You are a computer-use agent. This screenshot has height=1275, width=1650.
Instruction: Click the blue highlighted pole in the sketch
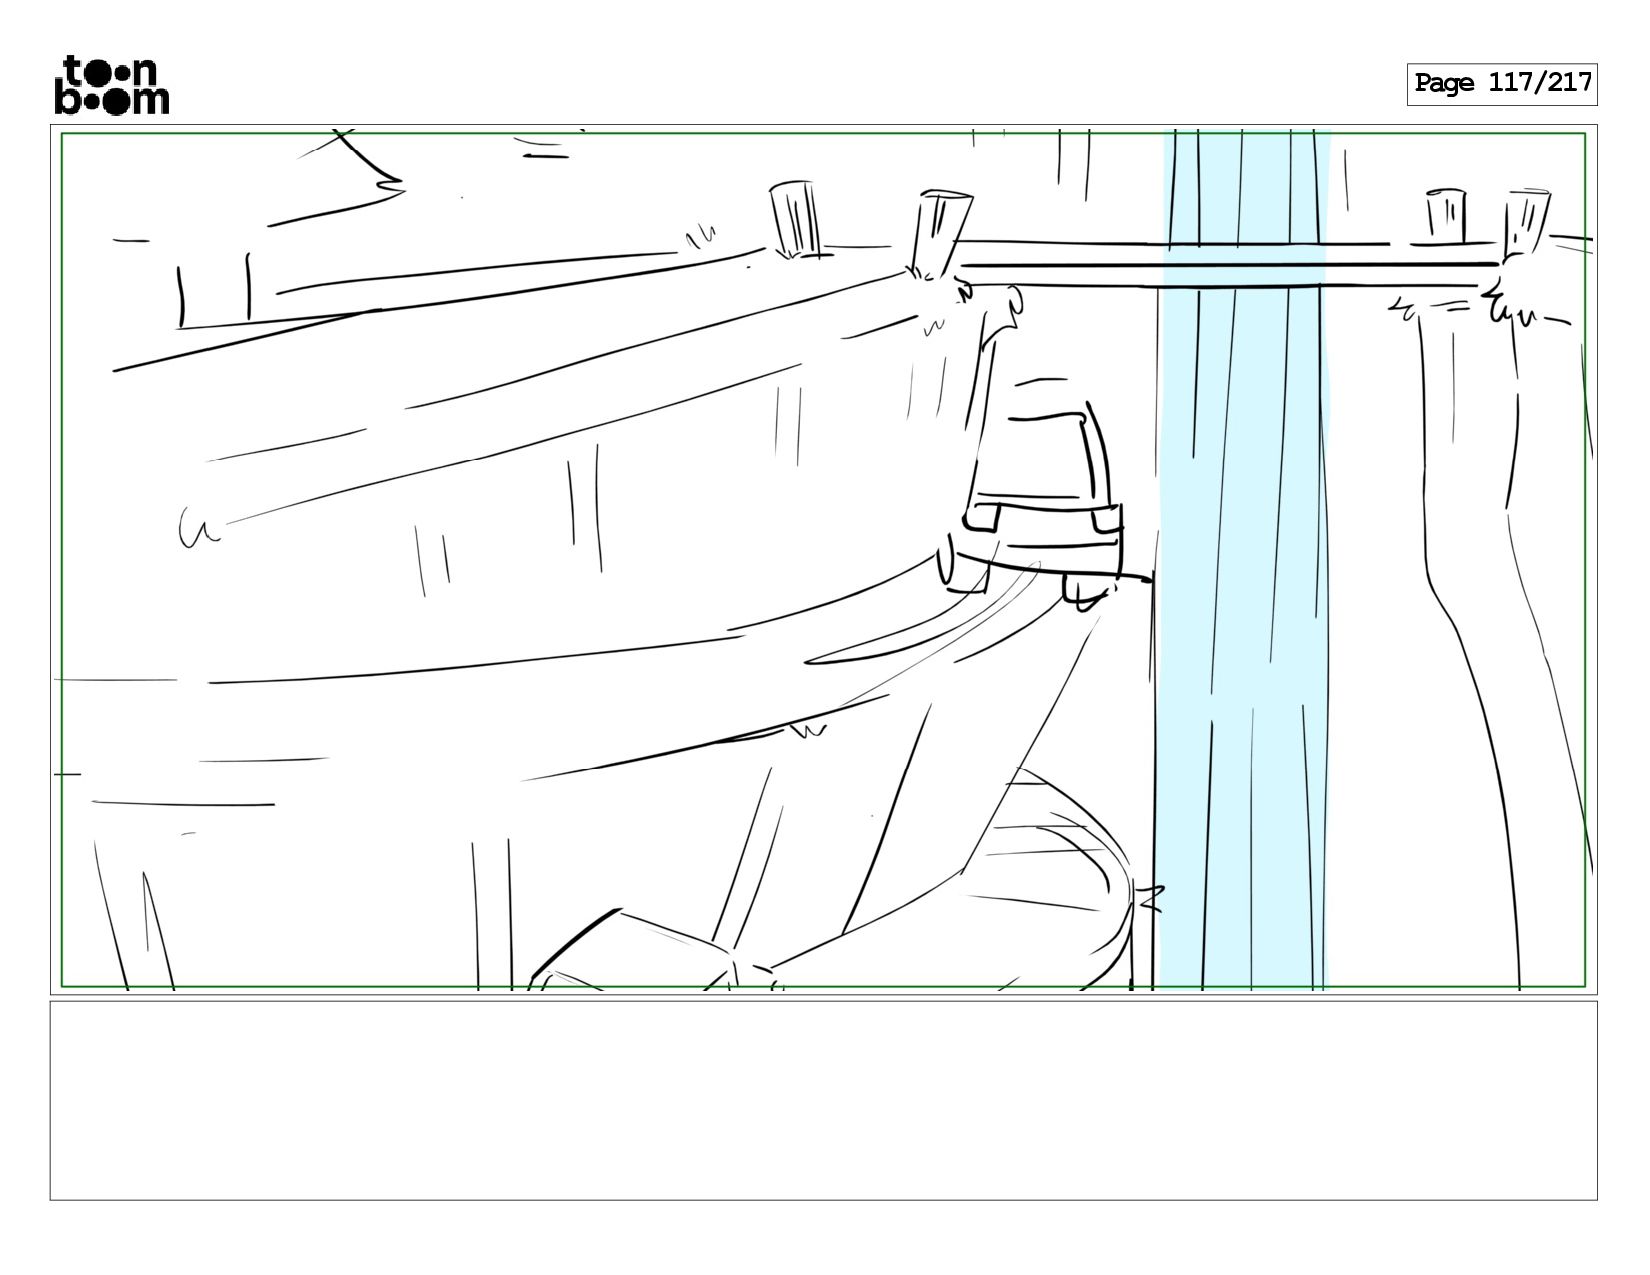pyautogui.click(x=1243, y=560)
